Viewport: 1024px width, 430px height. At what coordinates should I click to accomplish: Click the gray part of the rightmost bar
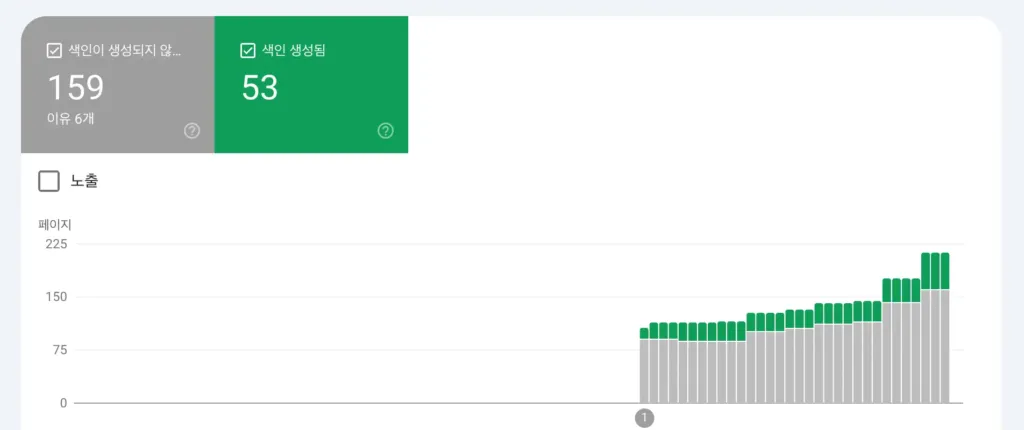[944, 345]
